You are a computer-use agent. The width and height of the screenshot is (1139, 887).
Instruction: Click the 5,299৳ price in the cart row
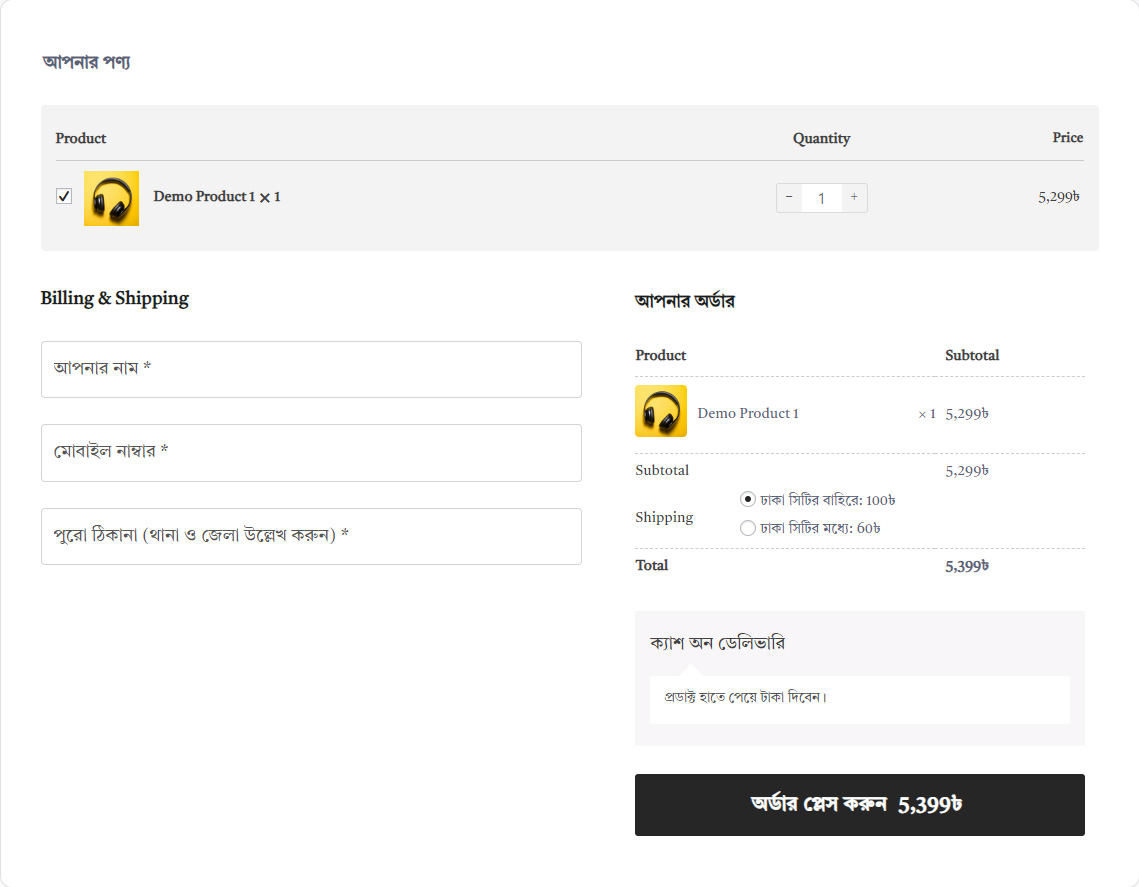click(x=1058, y=197)
